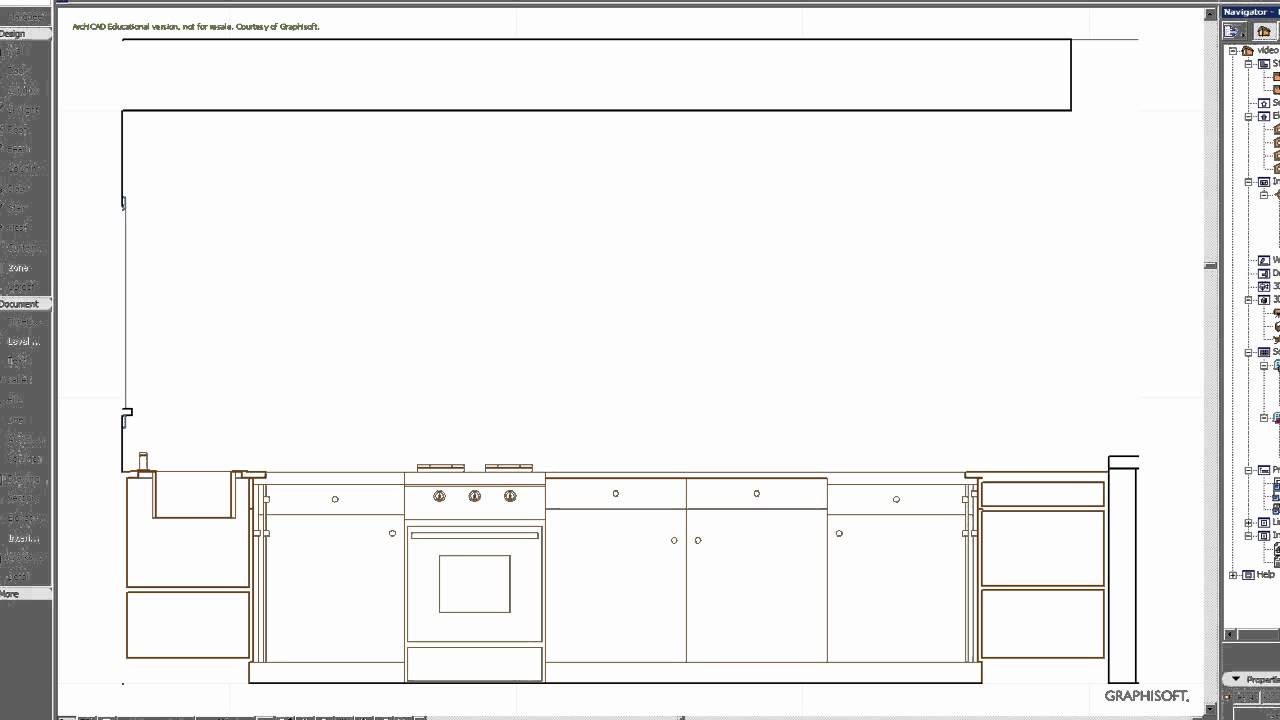Image resolution: width=1280 pixels, height=720 pixels.
Task: Select the Roof tool
Action: (x=25, y=129)
